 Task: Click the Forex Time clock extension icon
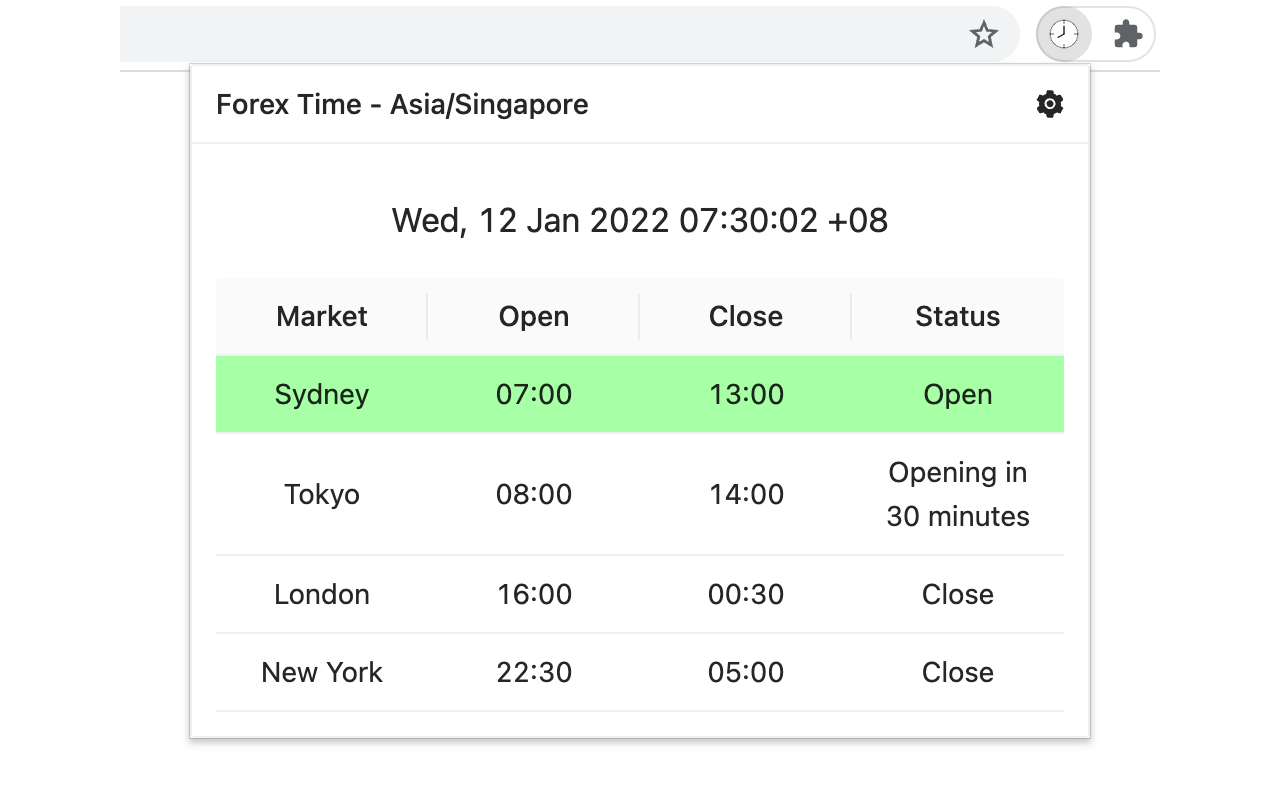pos(1063,35)
